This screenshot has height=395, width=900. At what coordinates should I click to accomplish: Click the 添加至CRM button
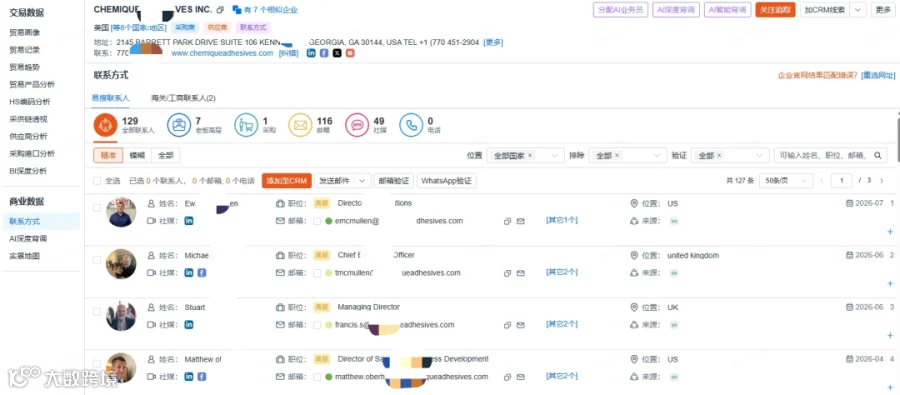pos(286,181)
